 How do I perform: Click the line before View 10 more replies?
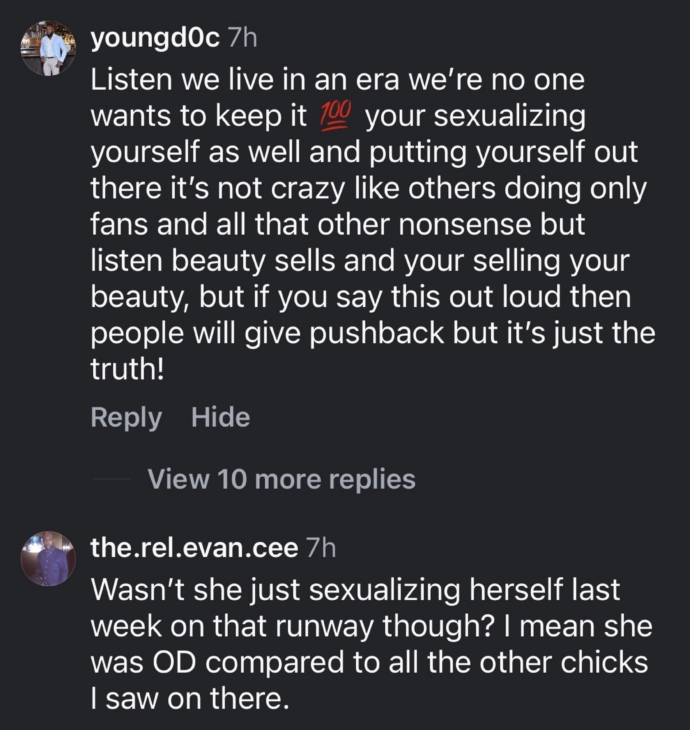[111, 480]
